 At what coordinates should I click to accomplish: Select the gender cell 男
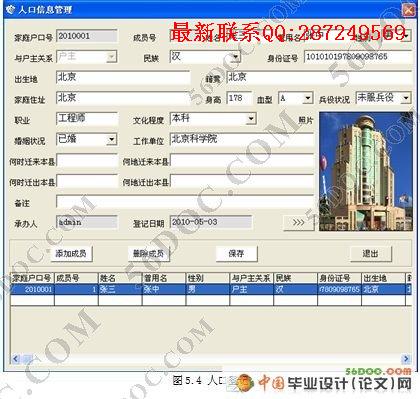pos(208,289)
